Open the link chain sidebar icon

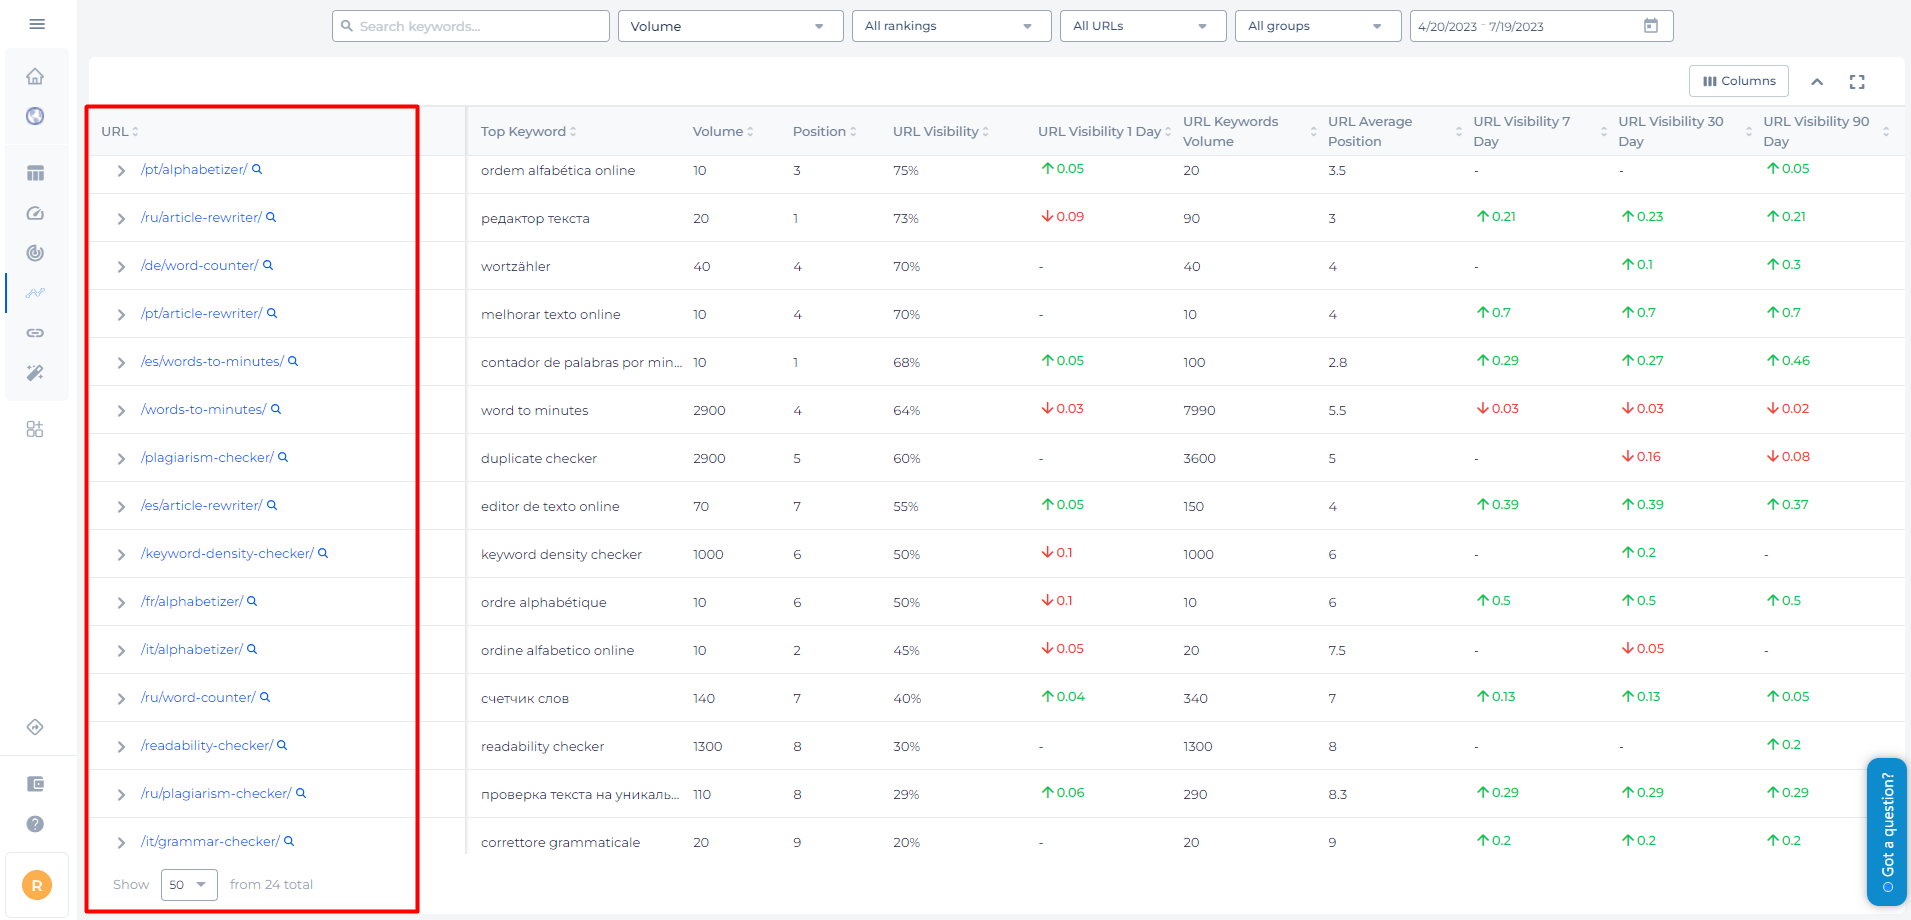click(x=35, y=333)
